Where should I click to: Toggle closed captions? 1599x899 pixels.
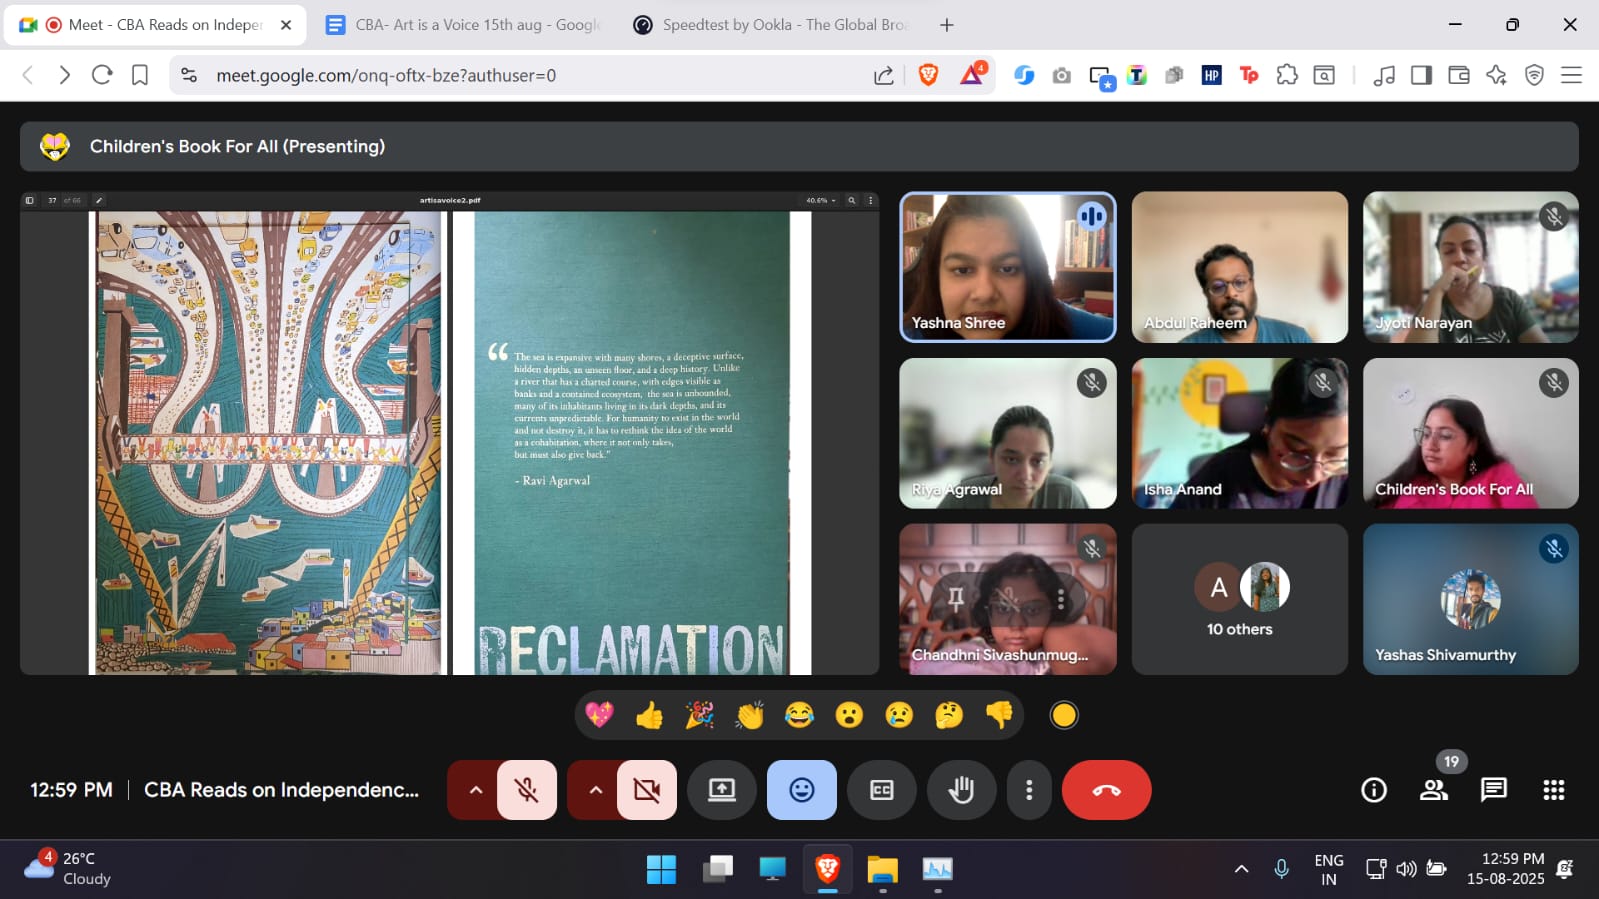(x=881, y=790)
